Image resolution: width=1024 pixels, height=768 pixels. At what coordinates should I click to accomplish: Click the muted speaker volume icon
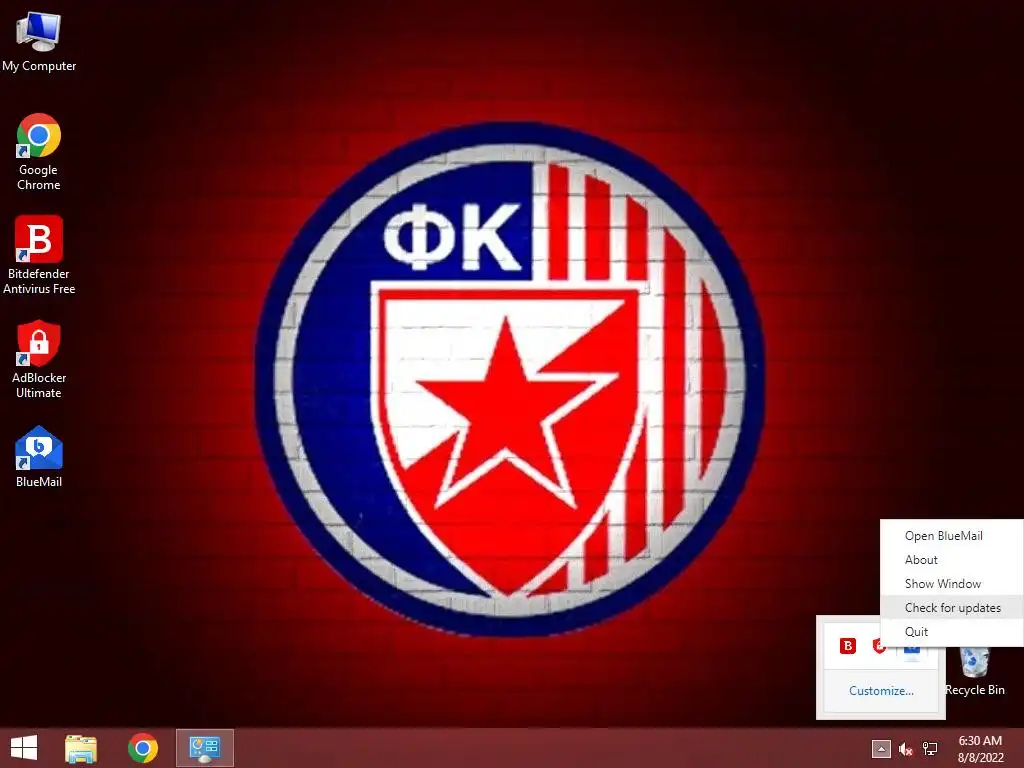(905, 749)
